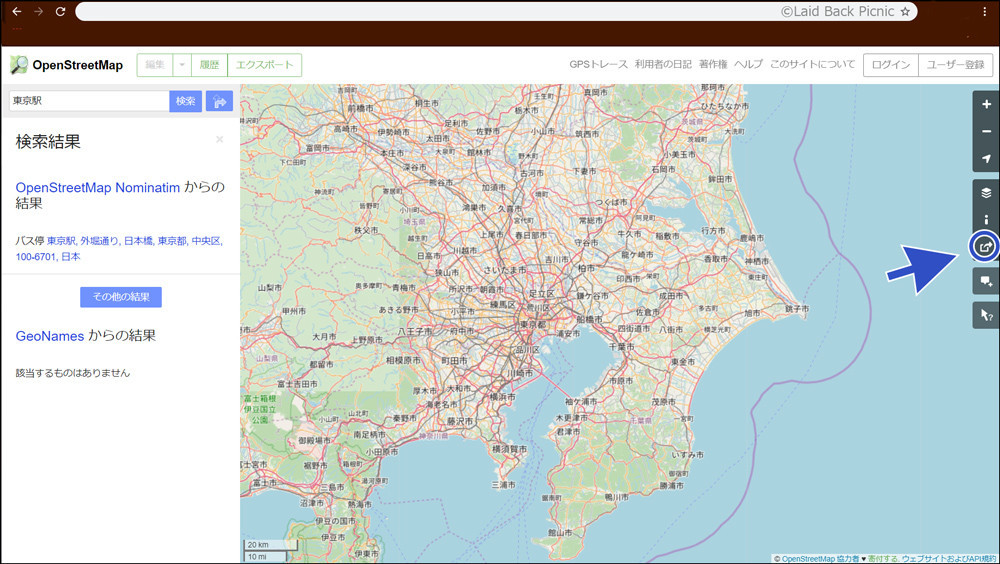This screenshot has height=564, width=1000.
Task: Click the さいたま市 label on the map
Action: pos(504,270)
